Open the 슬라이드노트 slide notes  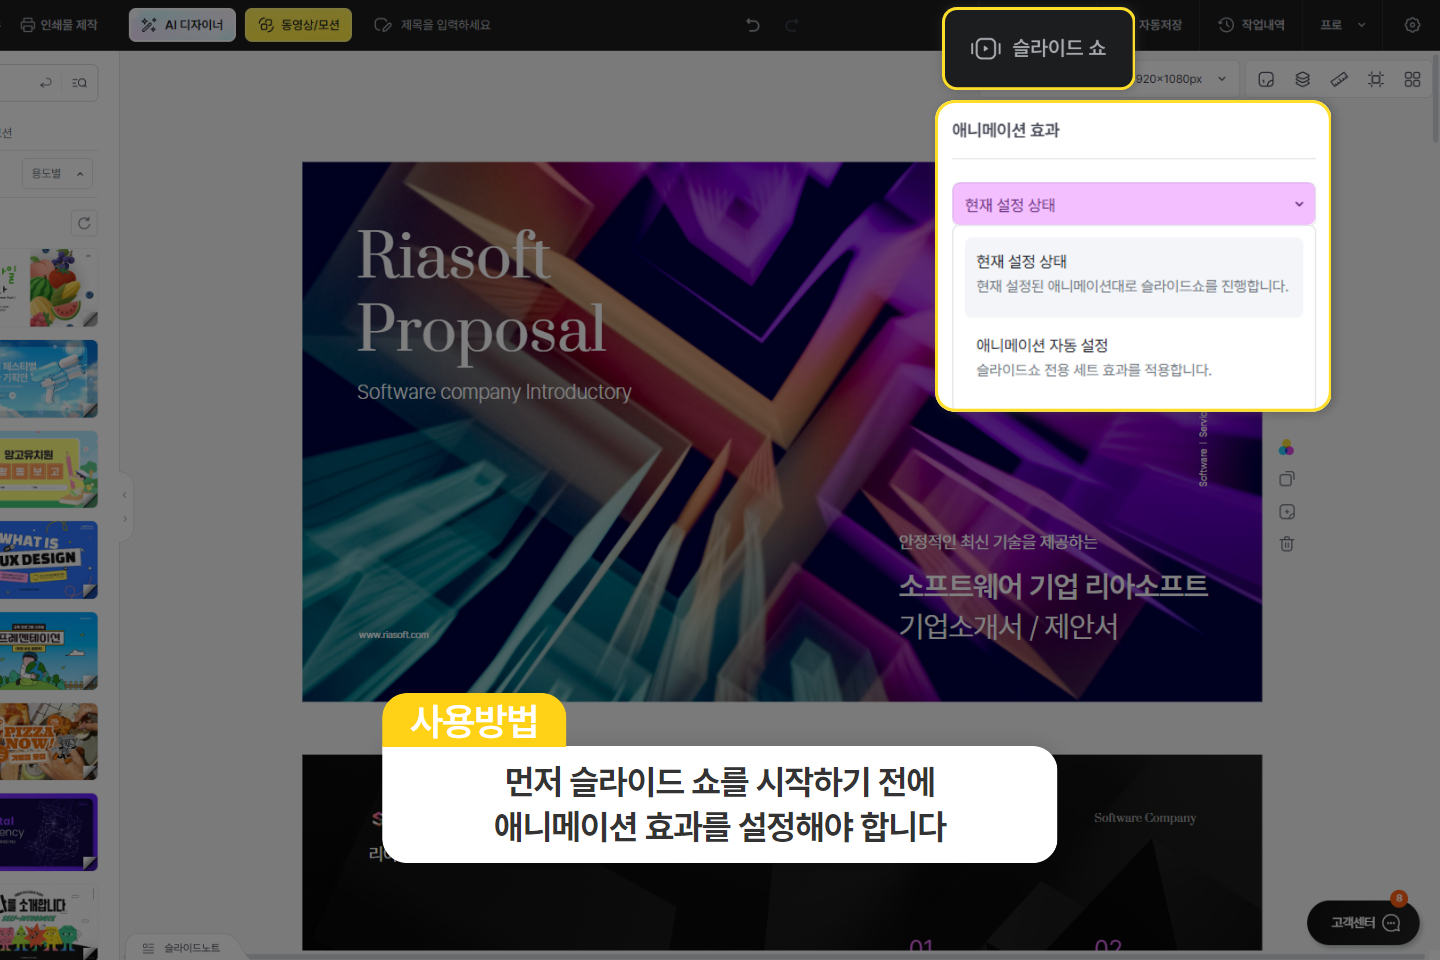181,948
